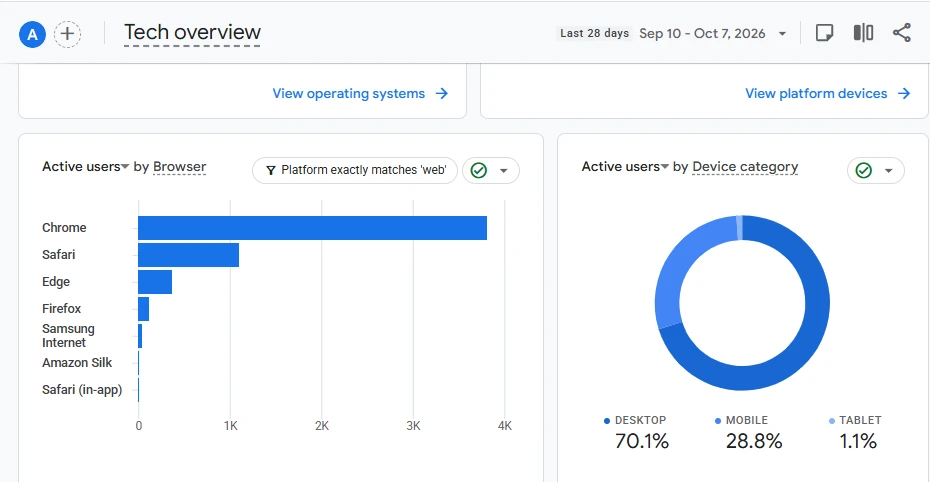Expand the Browser card status dropdown arrow
Viewport: 930px width, 482px height.
click(504, 171)
